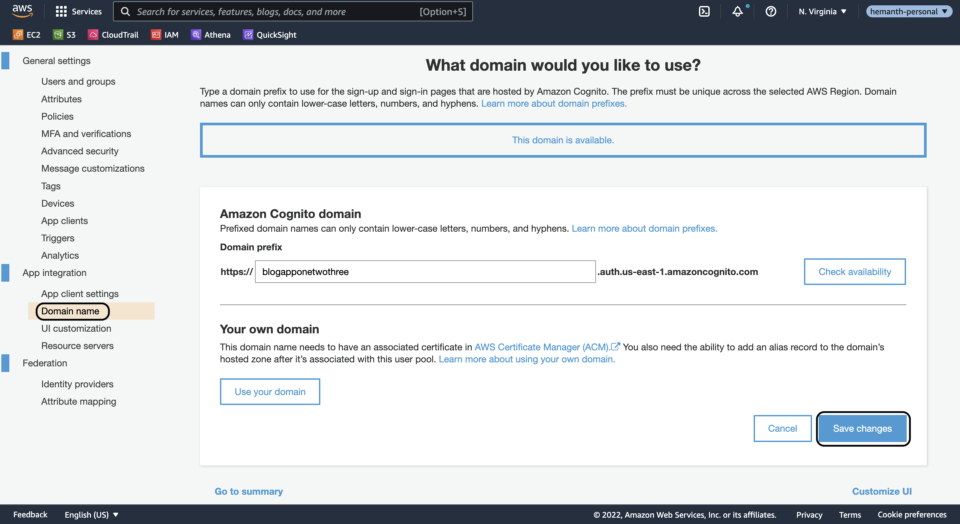The width and height of the screenshot is (960, 524).
Task: Open Resource servers
Action: pyautogui.click(x=77, y=346)
